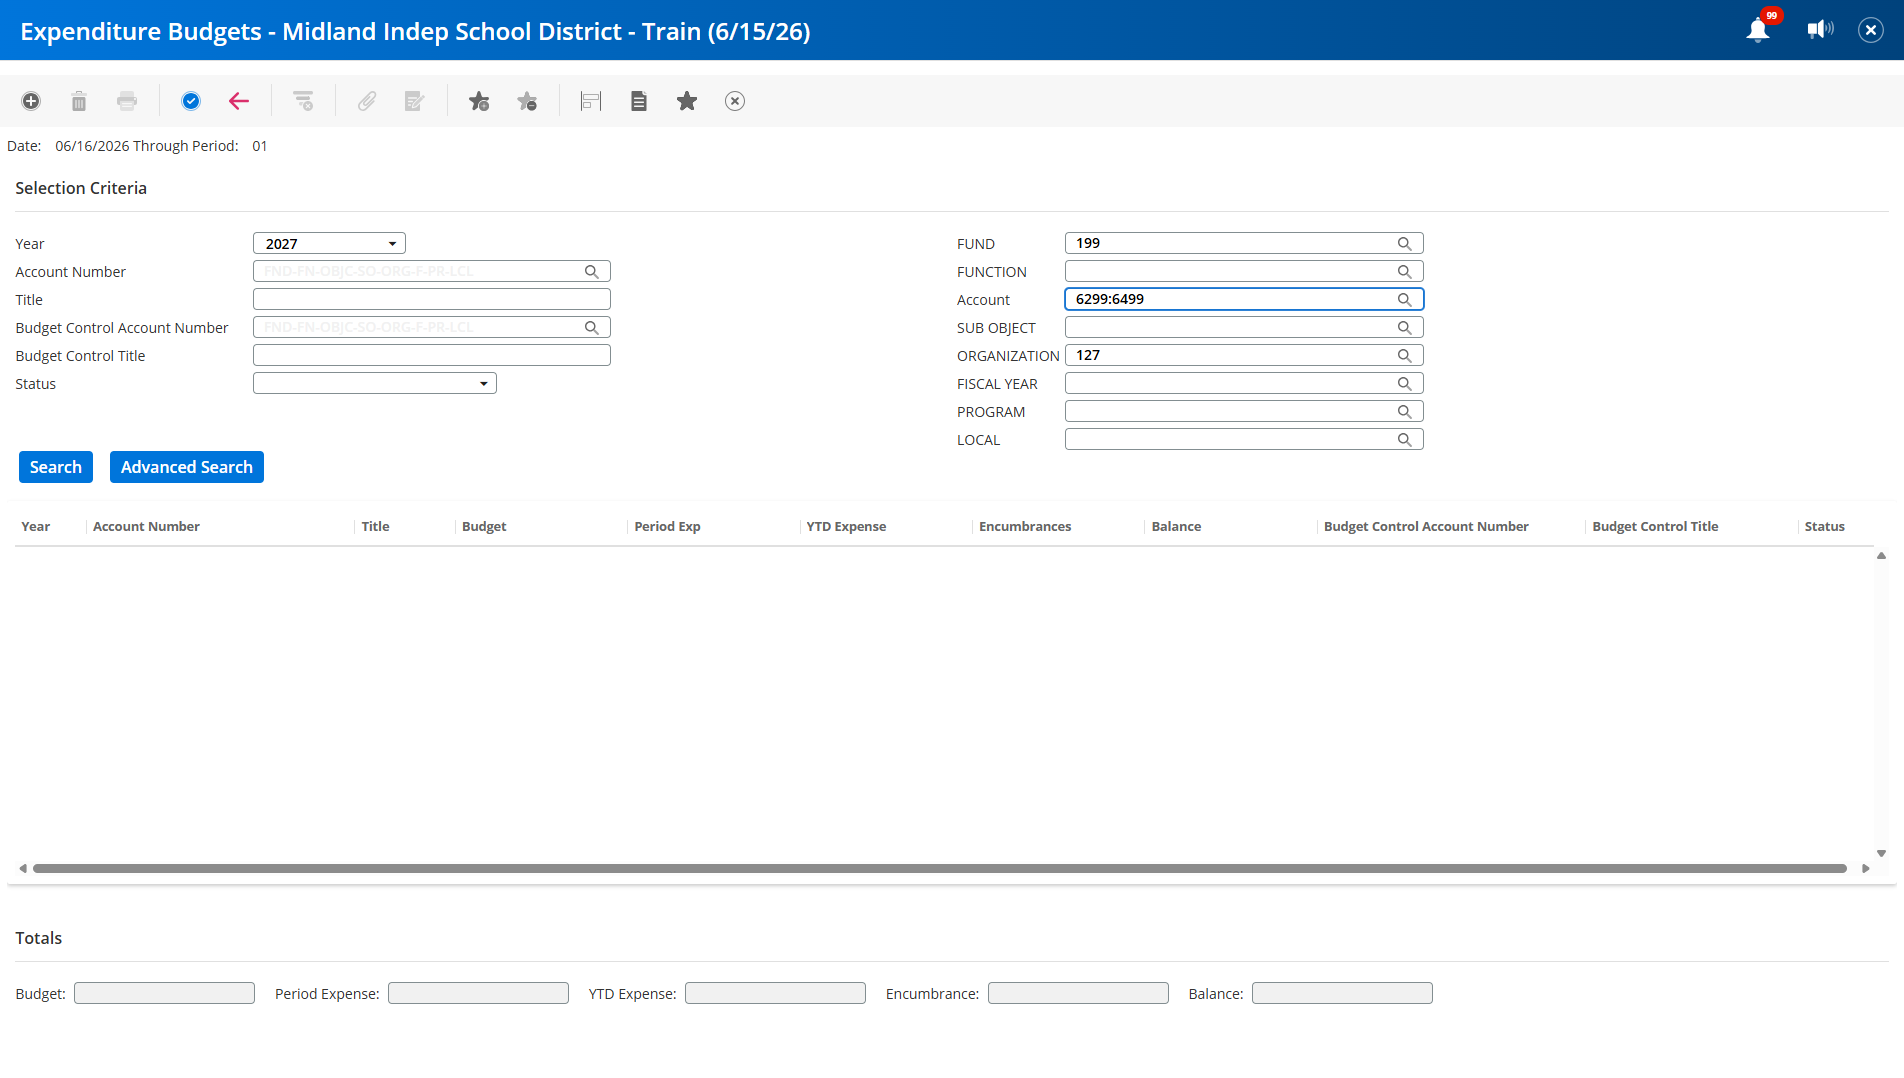Viewport: 1904px width, 1078px height.
Task: Click the grid scroll-down arrow
Action: pyautogui.click(x=1881, y=853)
